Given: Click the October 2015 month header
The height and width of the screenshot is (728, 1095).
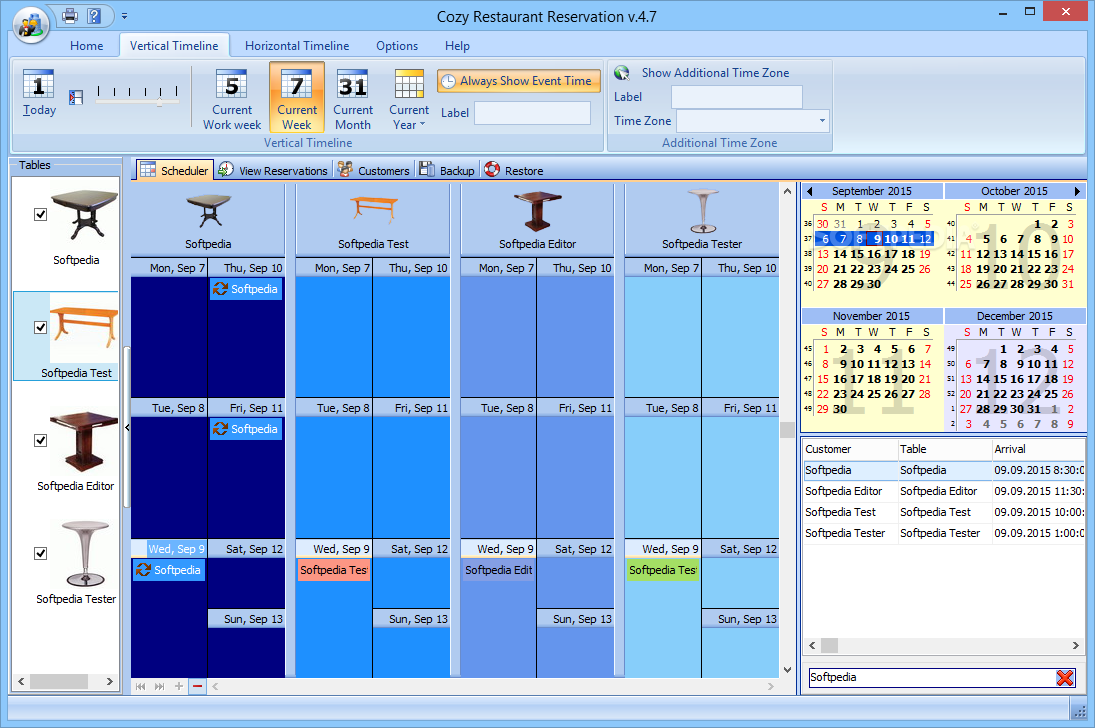Looking at the screenshot, I should [1014, 191].
